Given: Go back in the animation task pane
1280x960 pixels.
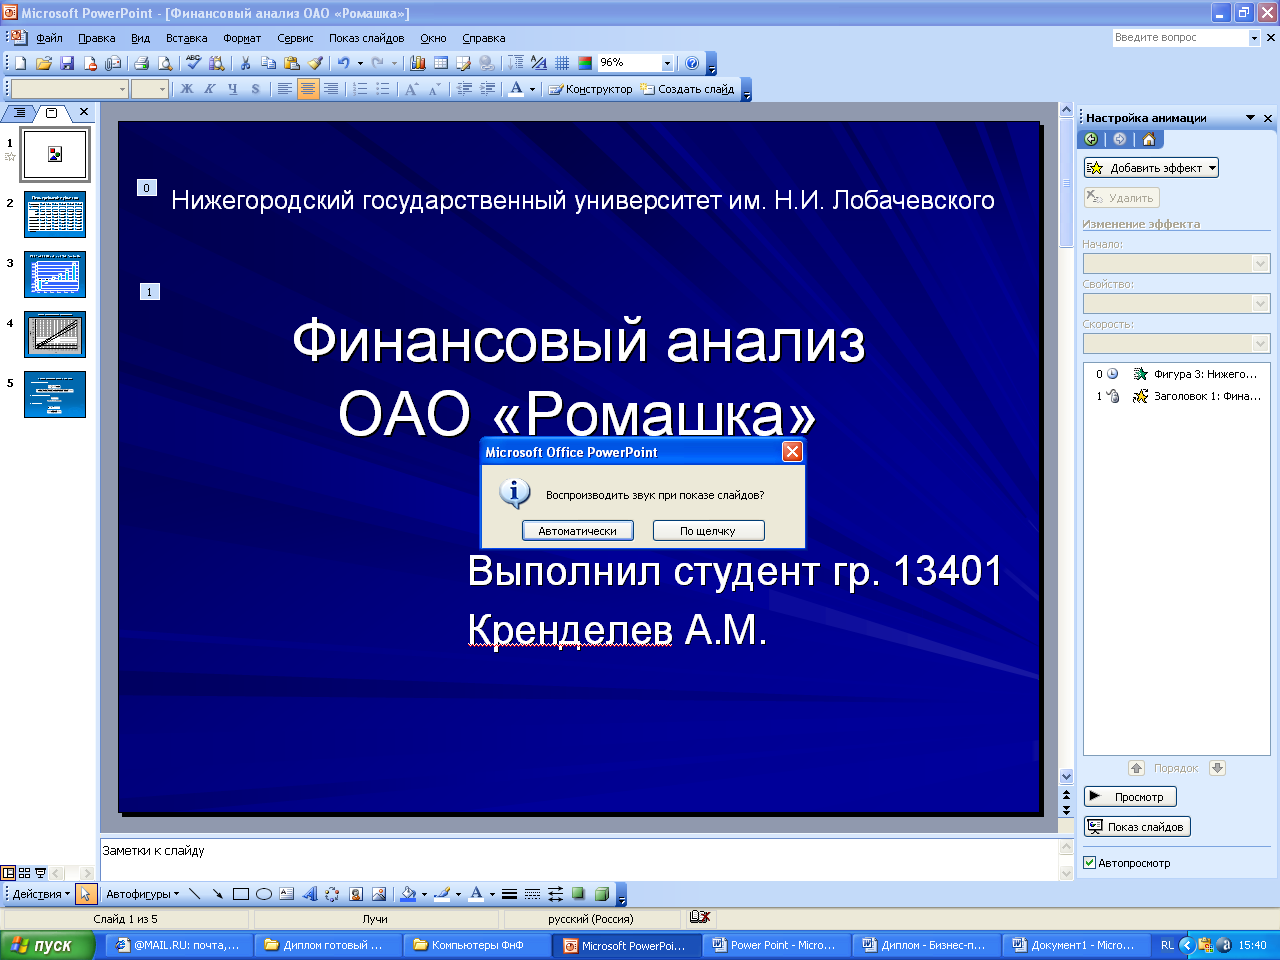Looking at the screenshot, I should (1091, 139).
